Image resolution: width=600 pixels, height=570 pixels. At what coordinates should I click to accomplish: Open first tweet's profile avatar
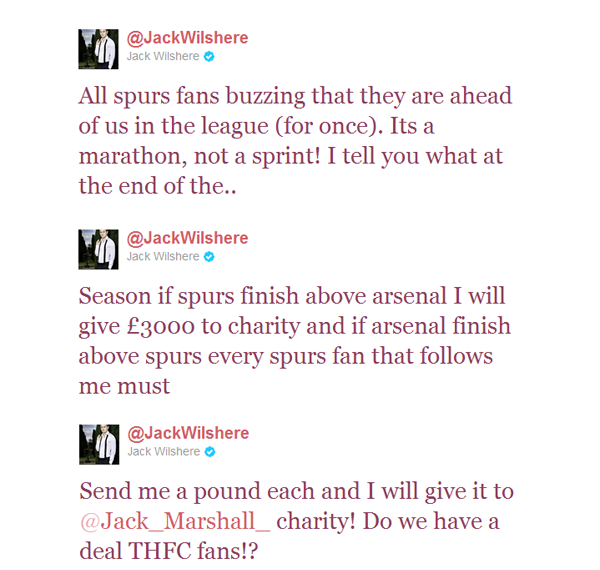(98, 49)
